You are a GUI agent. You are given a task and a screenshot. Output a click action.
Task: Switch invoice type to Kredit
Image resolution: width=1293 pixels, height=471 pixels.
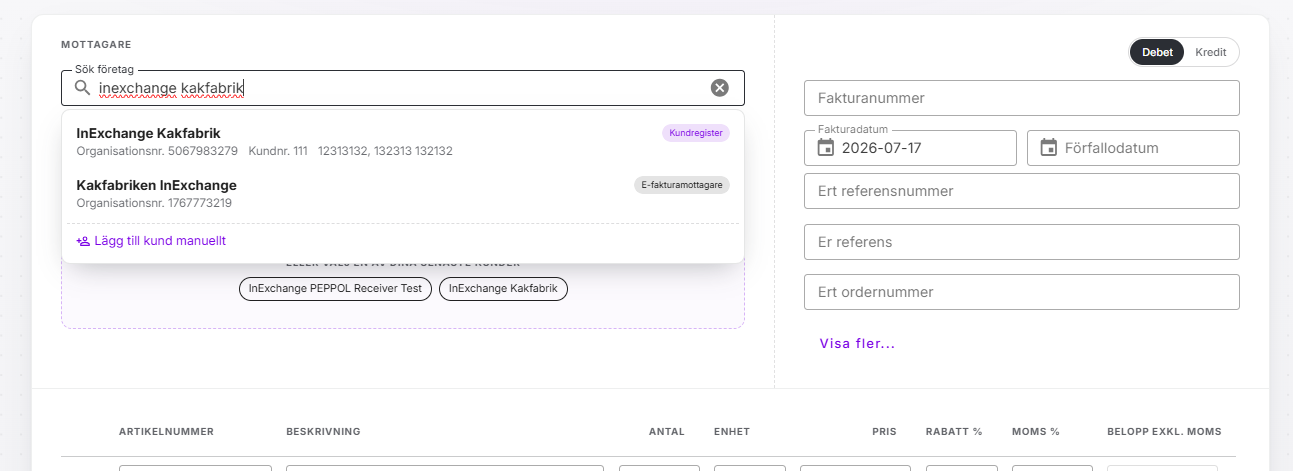[x=1211, y=52]
